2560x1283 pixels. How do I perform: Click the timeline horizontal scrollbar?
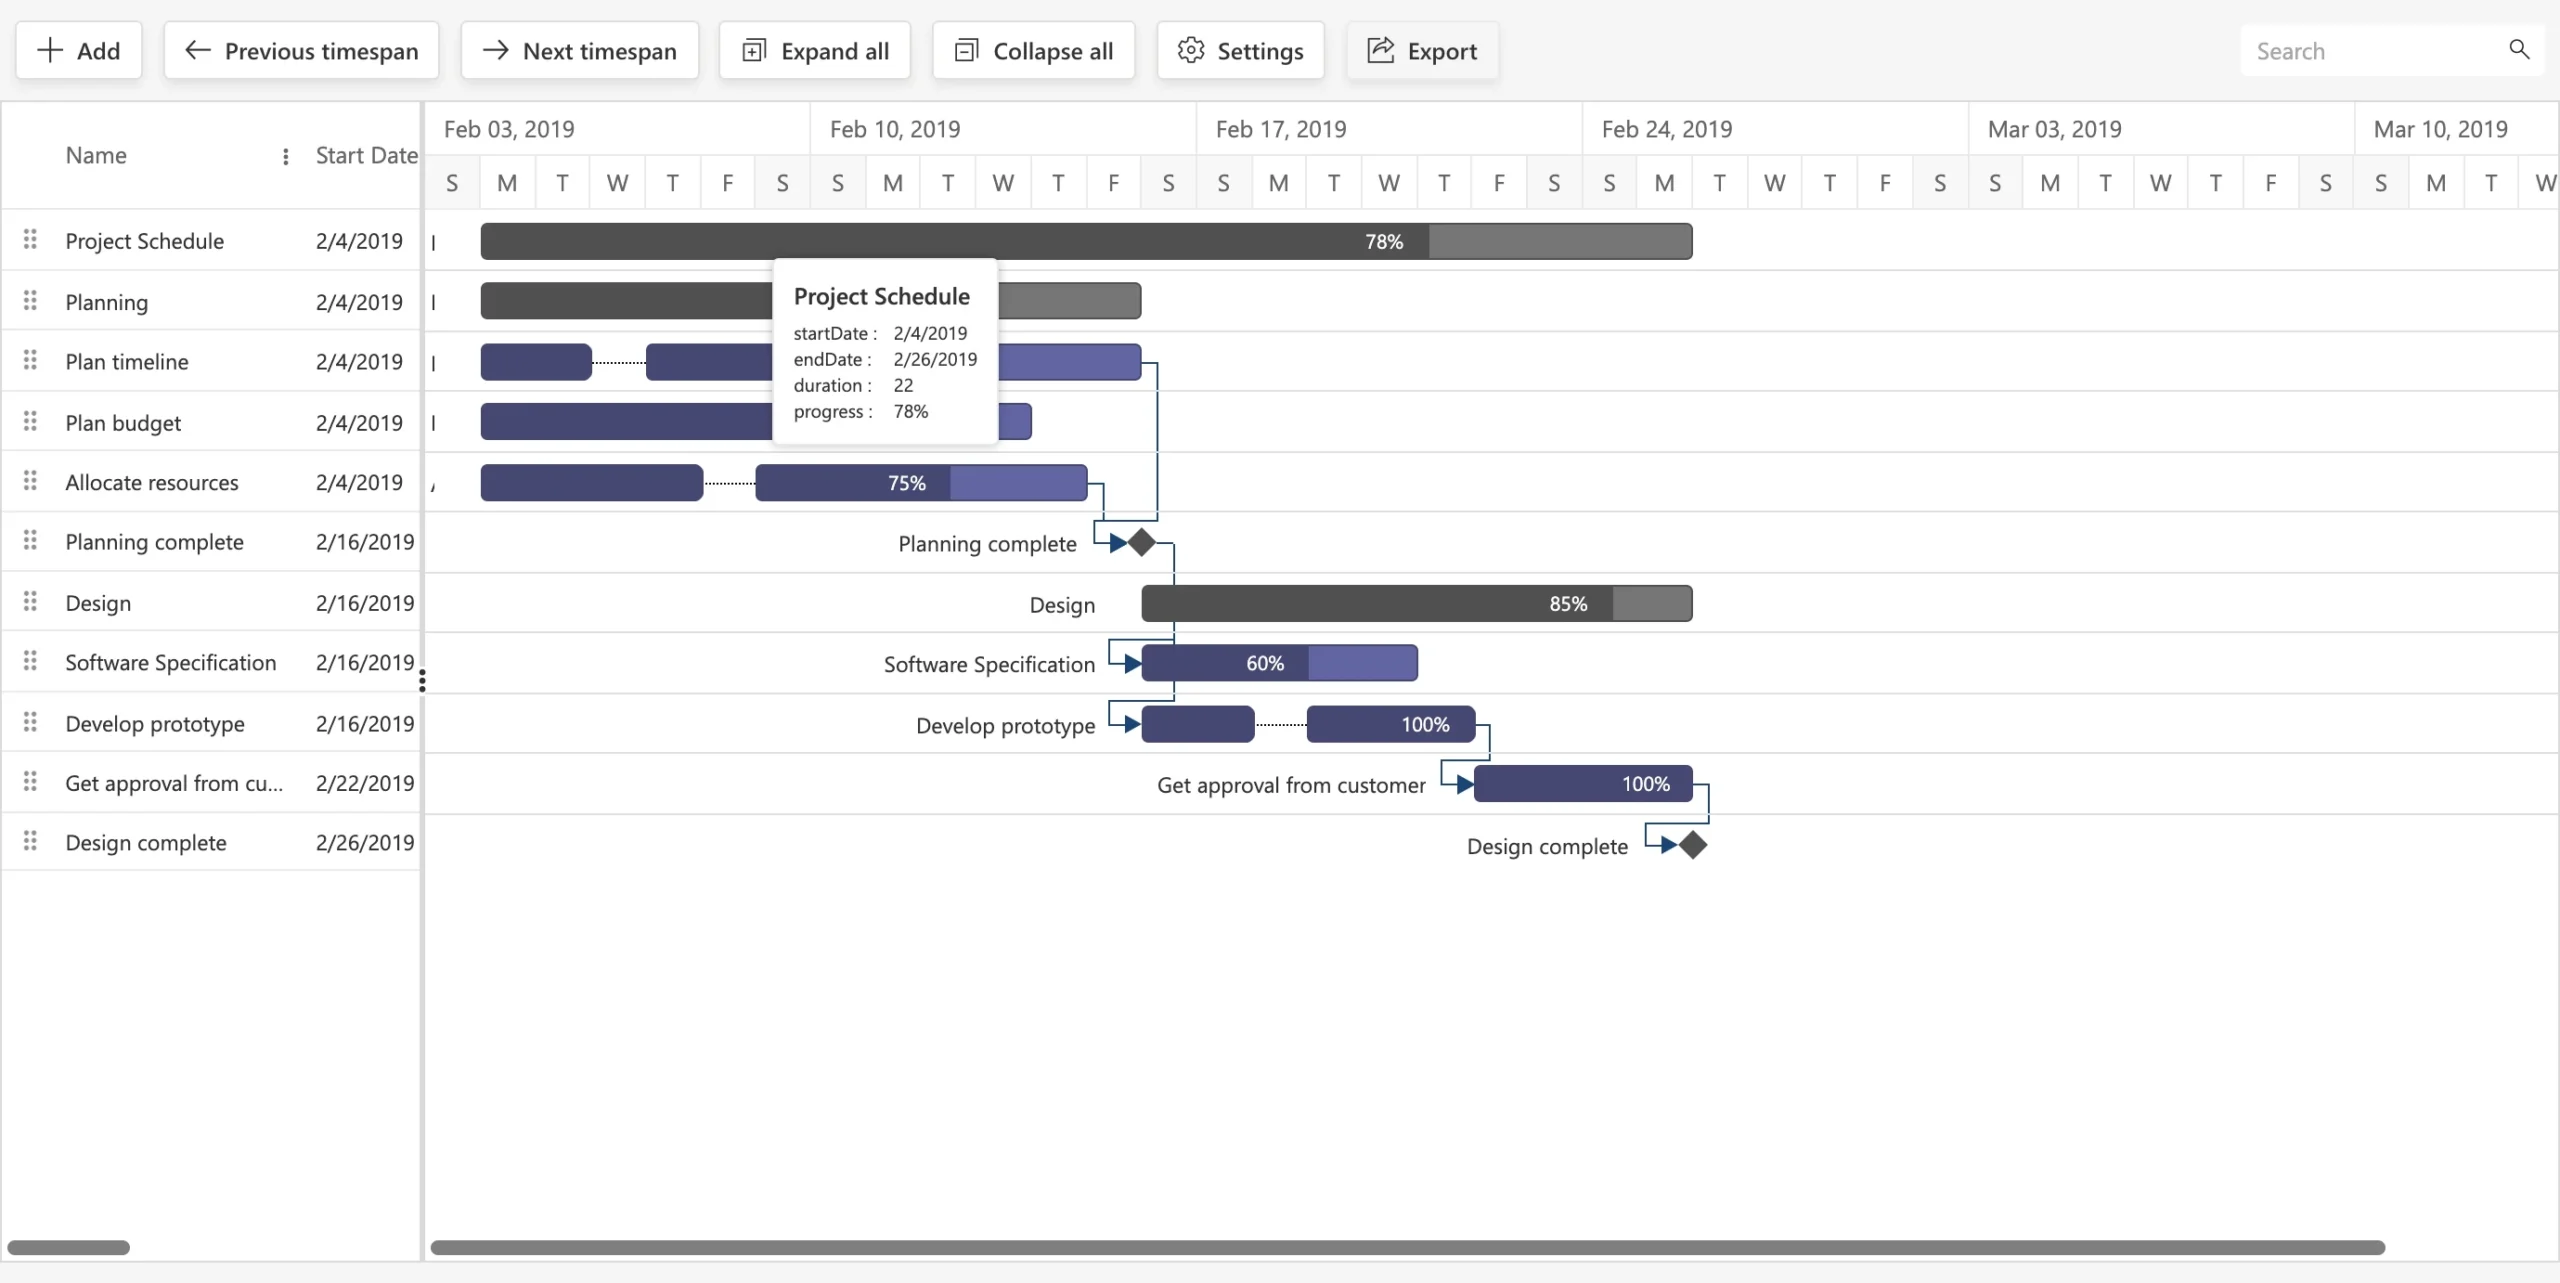(x=1406, y=1247)
